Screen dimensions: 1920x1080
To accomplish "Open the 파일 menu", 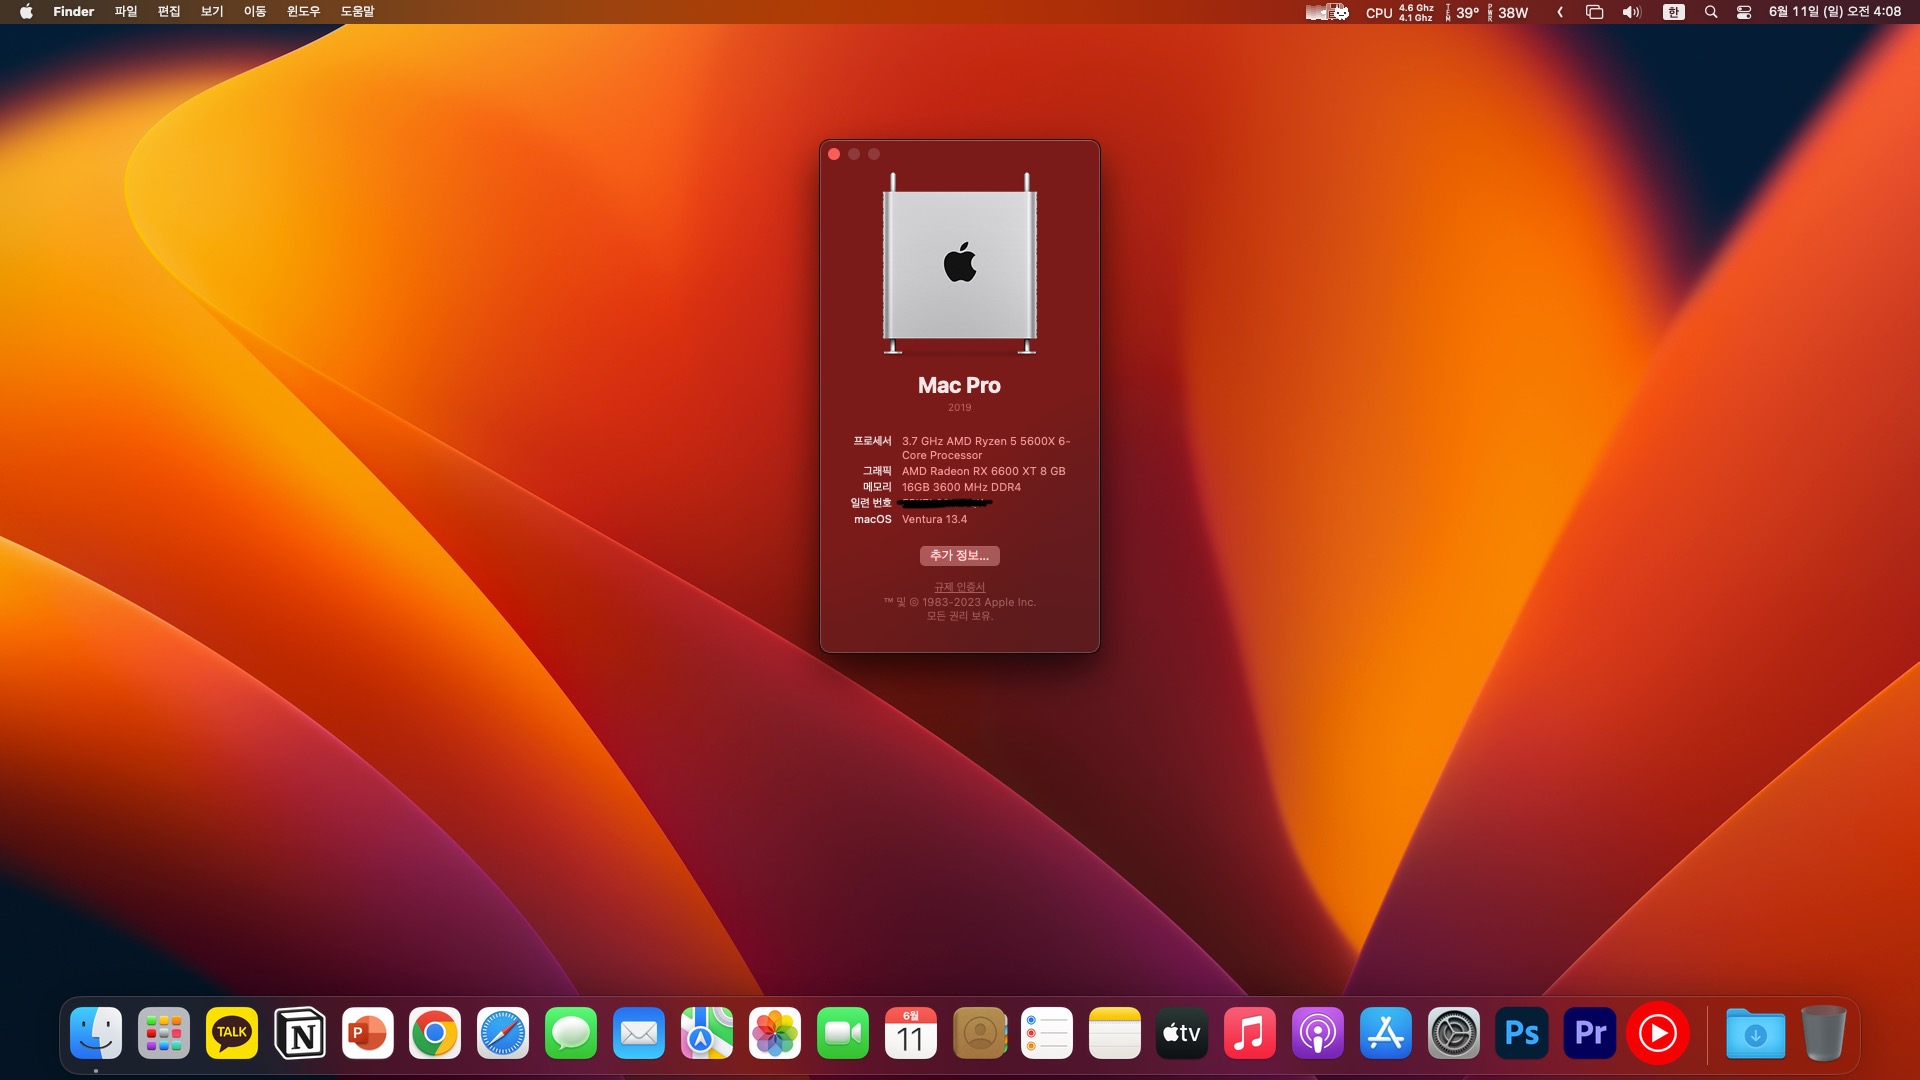I will pyautogui.click(x=126, y=12).
